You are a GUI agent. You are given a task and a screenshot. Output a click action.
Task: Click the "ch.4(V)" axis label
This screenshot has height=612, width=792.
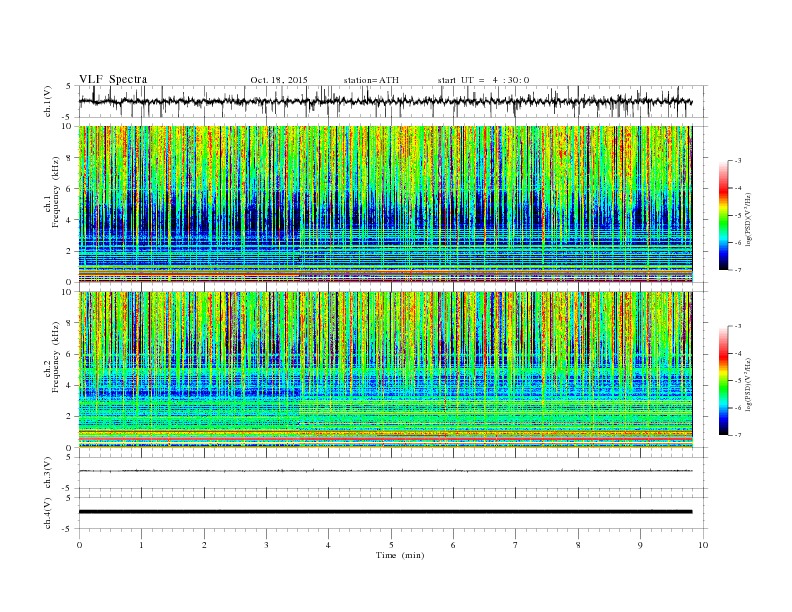(x=48, y=513)
